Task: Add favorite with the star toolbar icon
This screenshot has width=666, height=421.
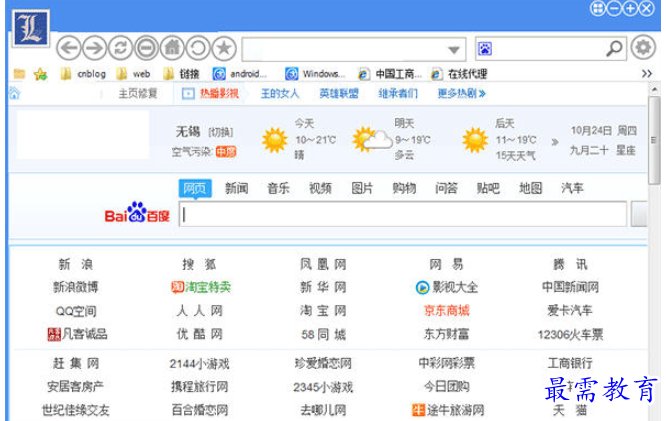Action: click(x=224, y=48)
